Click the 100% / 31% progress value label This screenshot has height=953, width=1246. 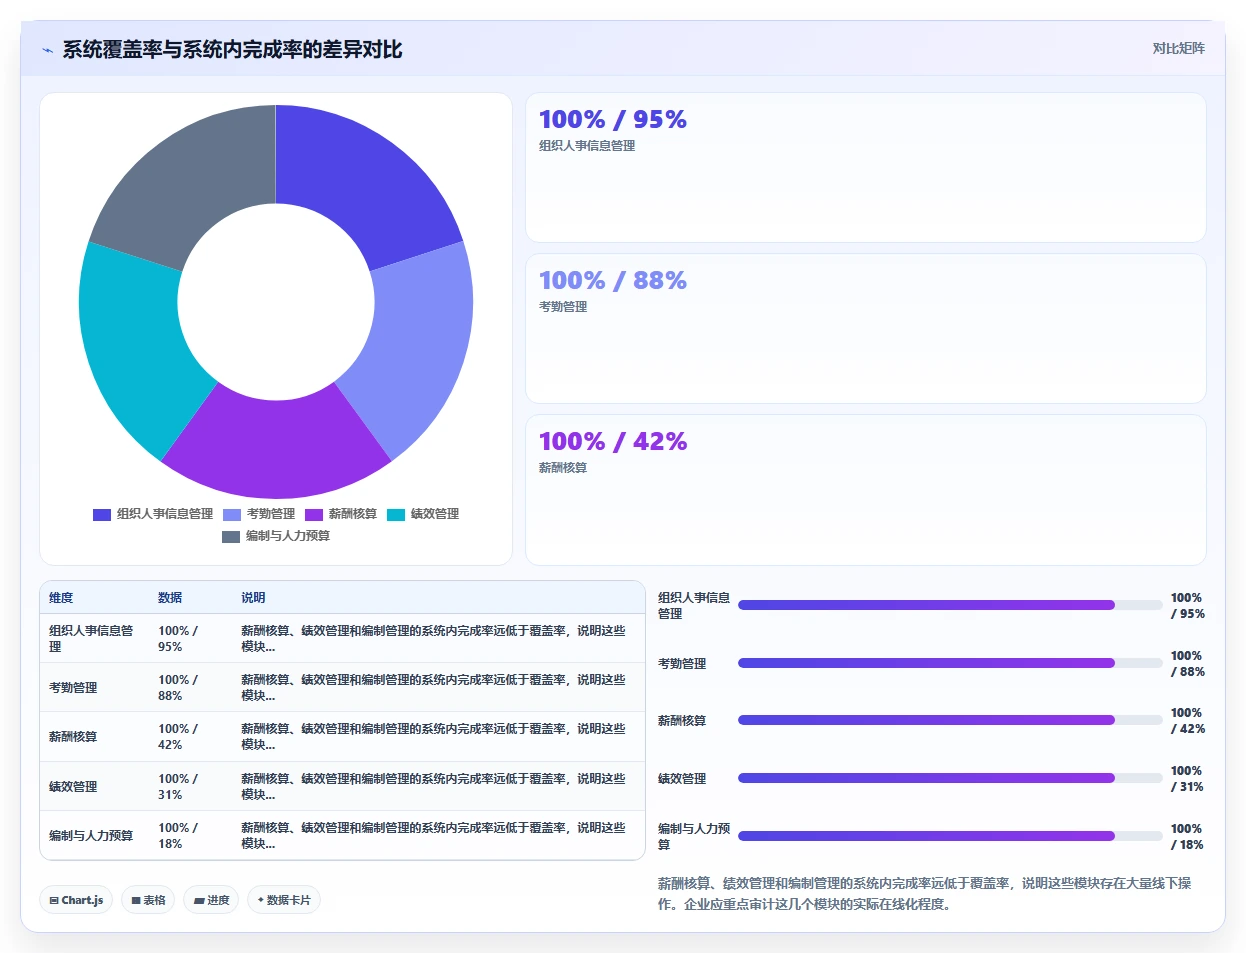coord(1187,779)
